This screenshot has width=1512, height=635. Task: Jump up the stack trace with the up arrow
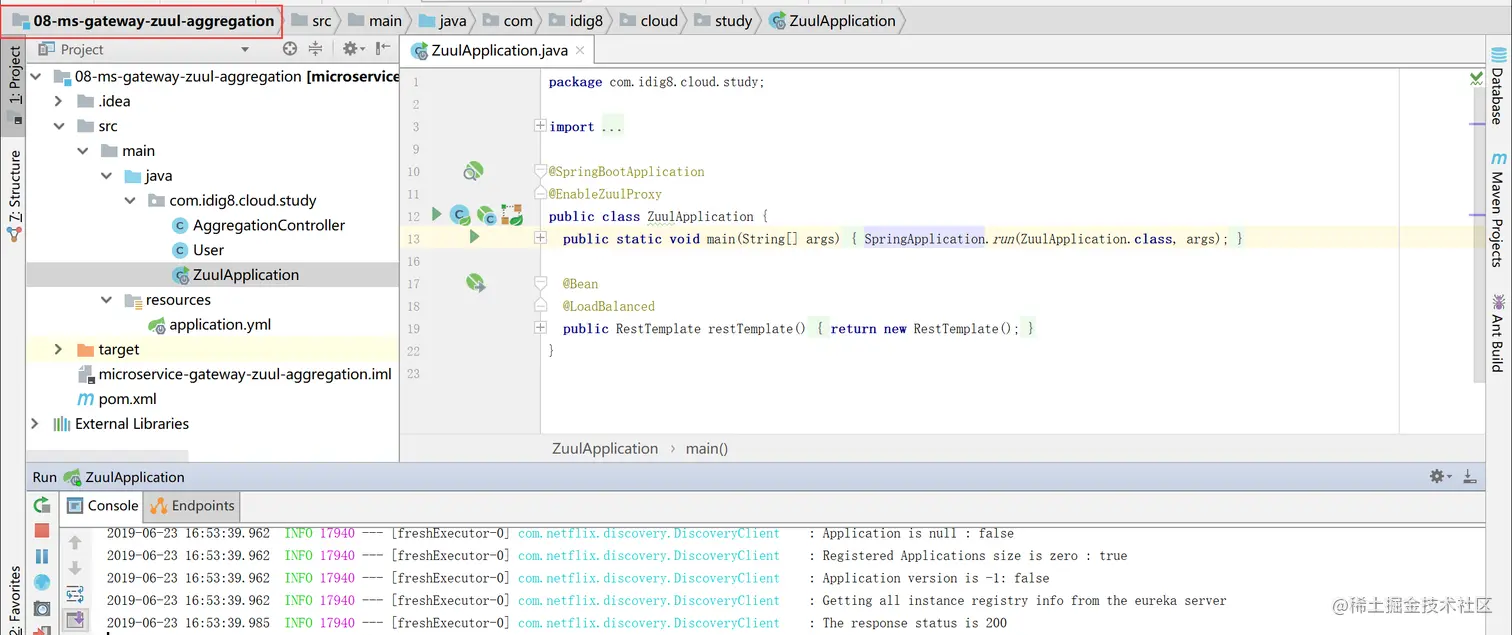point(75,543)
